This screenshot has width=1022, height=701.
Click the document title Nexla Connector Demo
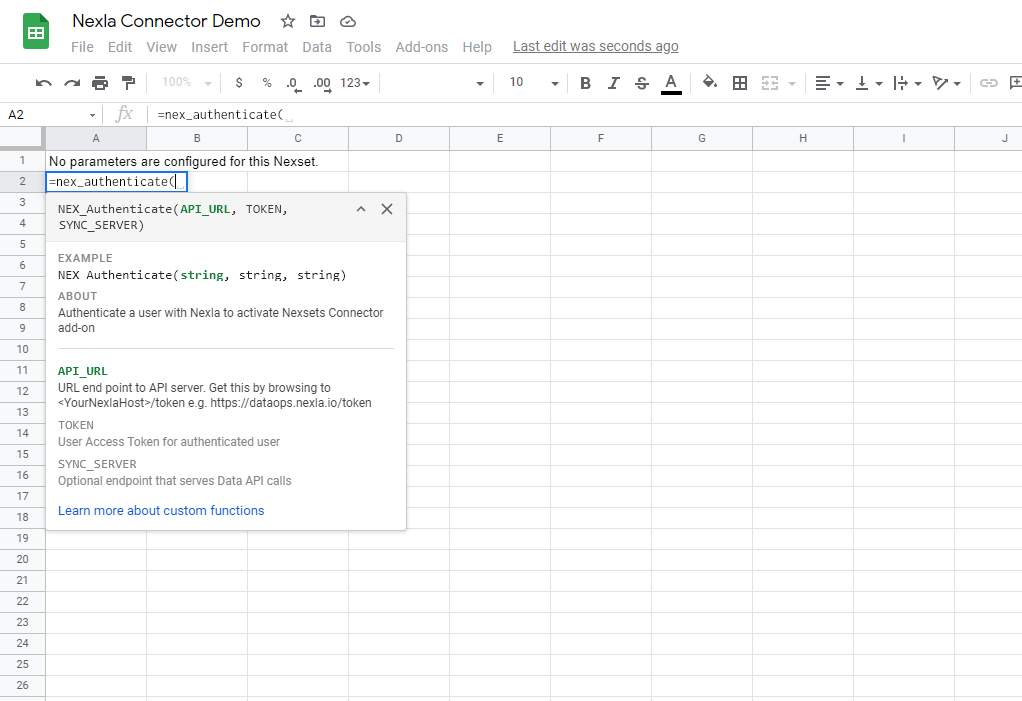166,21
